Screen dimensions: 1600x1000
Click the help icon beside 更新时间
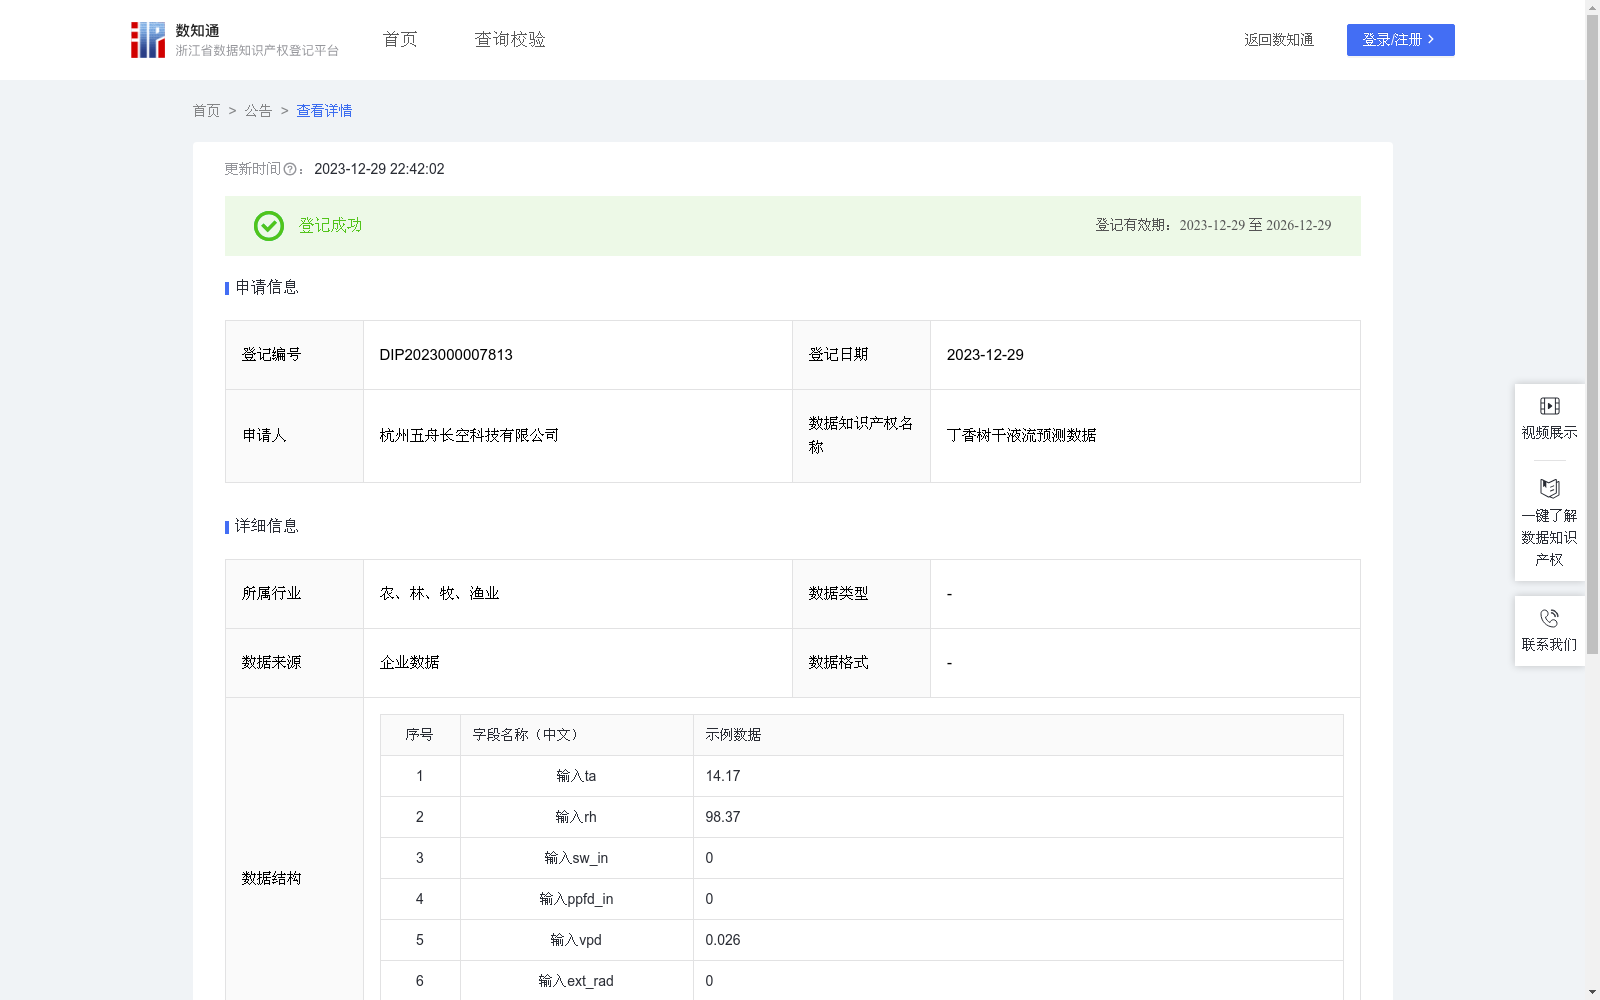coord(290,170)
